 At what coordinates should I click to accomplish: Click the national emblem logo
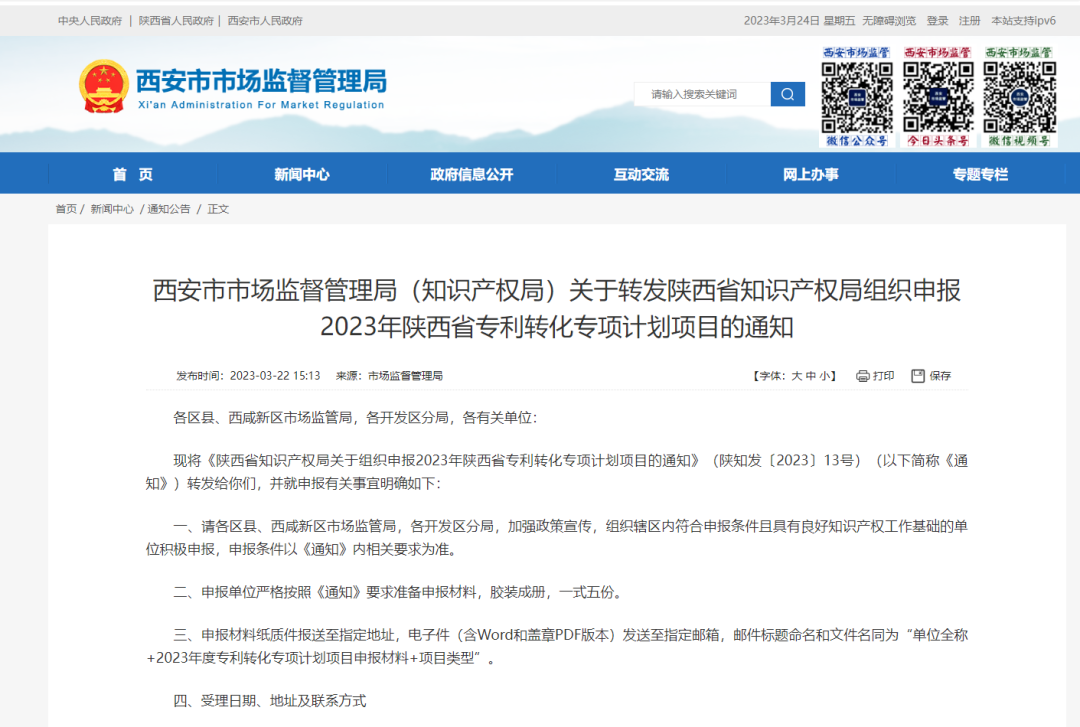pos(104,86)
